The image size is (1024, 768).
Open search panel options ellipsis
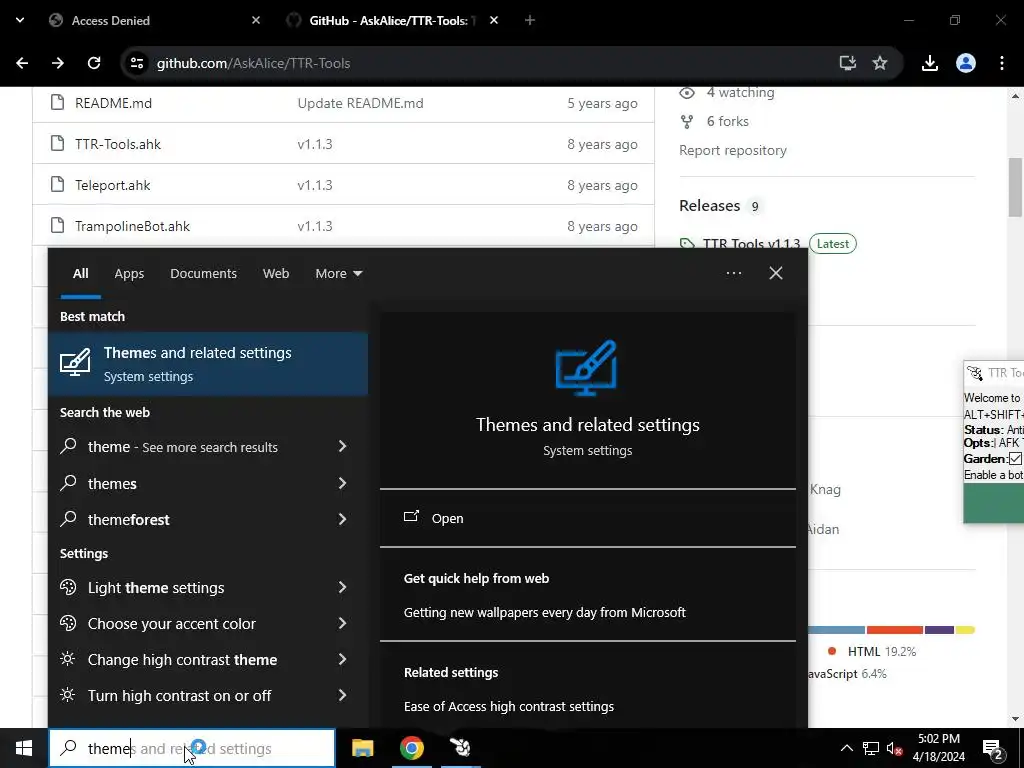pos(733,273)
